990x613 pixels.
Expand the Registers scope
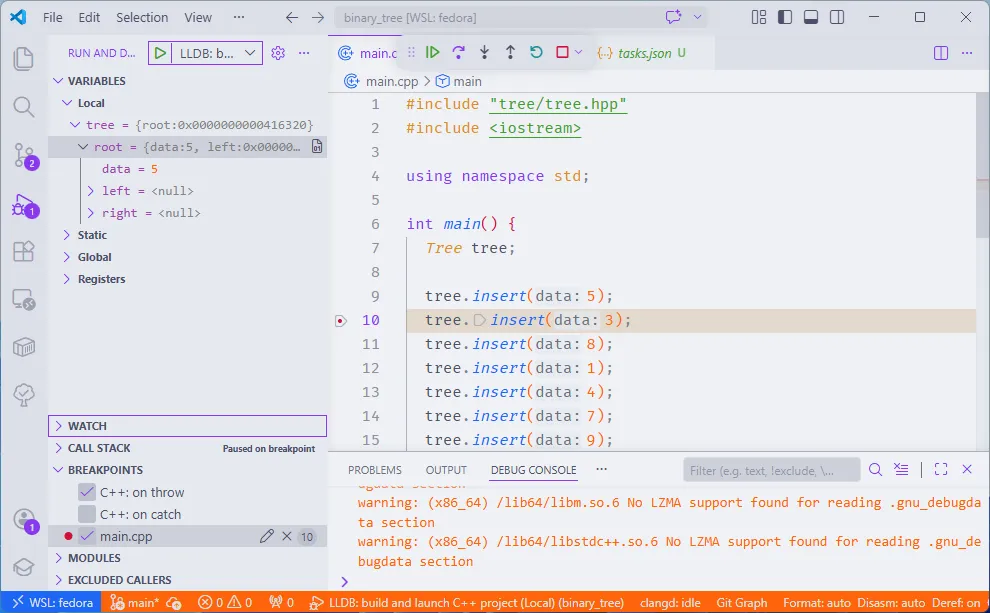click(67, 279)
